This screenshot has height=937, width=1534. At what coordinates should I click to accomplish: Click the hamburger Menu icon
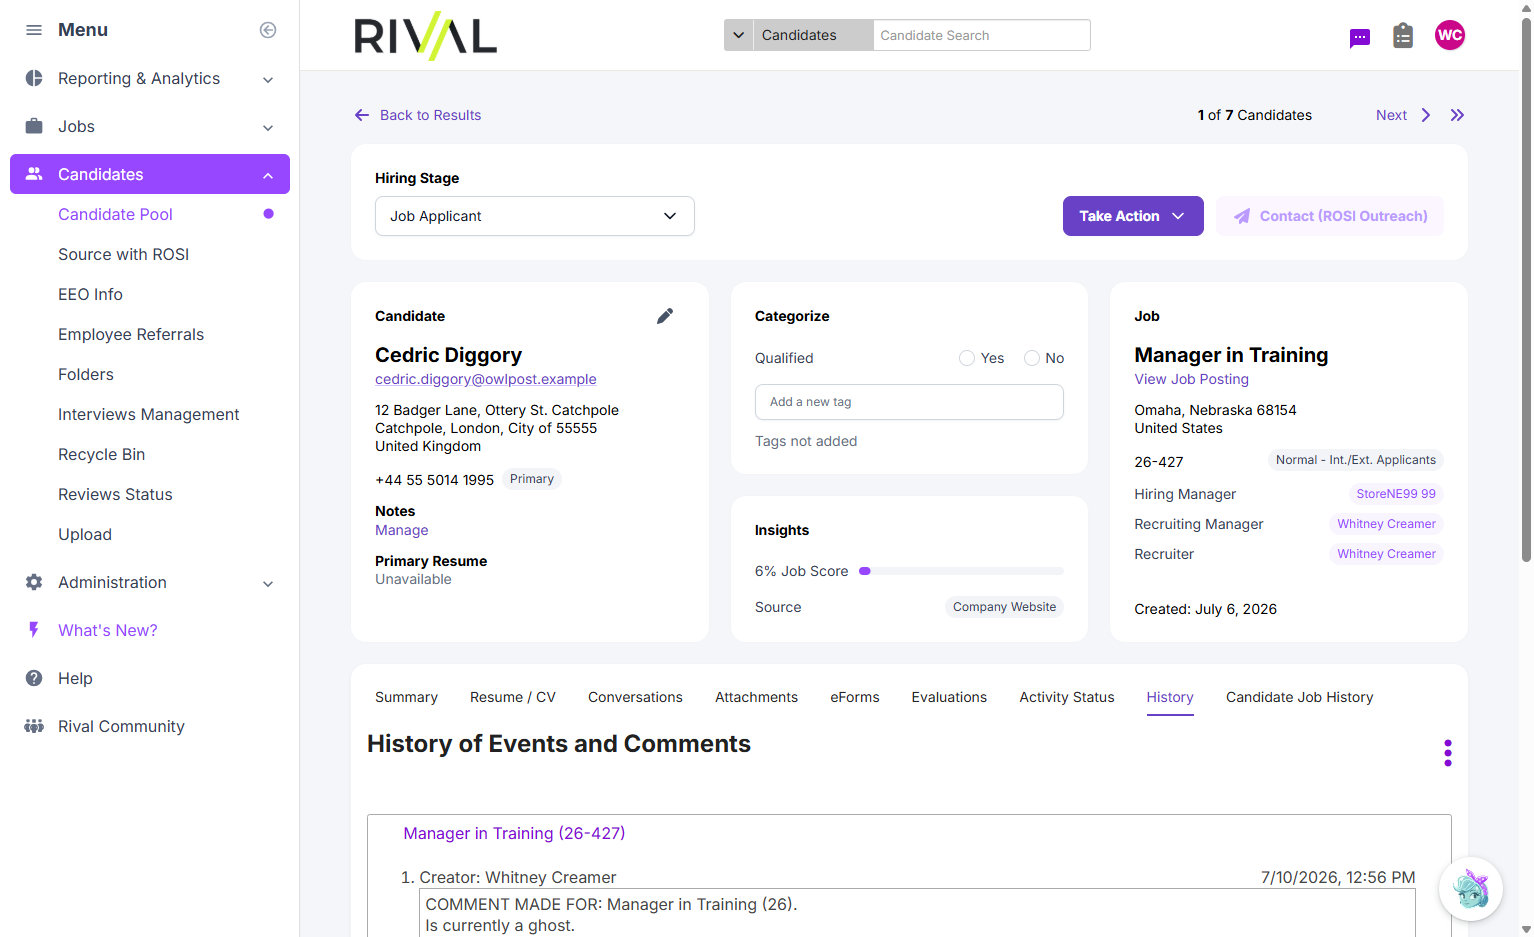click(x=34, y=30)
